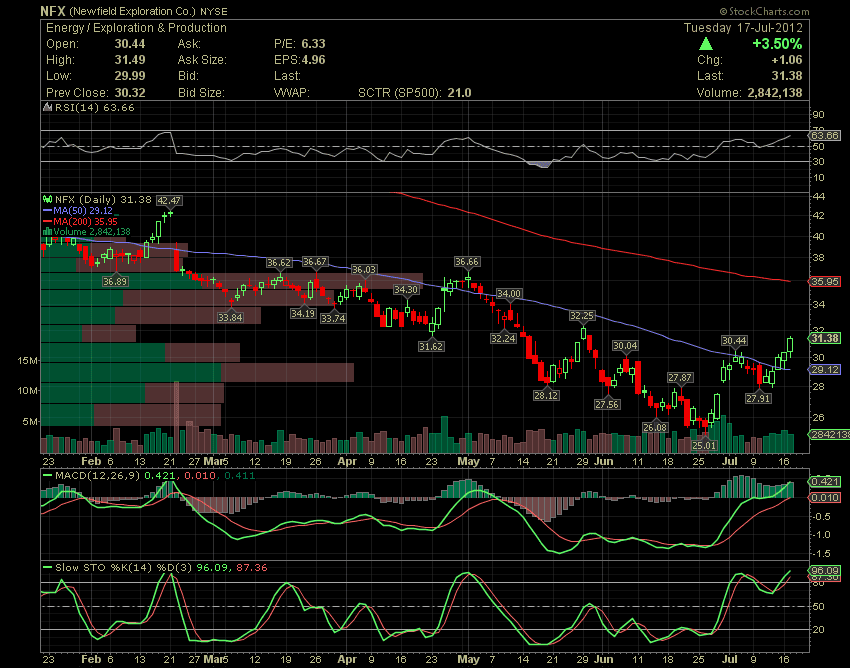Screen dimensions: 850x668
Task: Click the EPS 4.96 figure
Action: [313, 60]
